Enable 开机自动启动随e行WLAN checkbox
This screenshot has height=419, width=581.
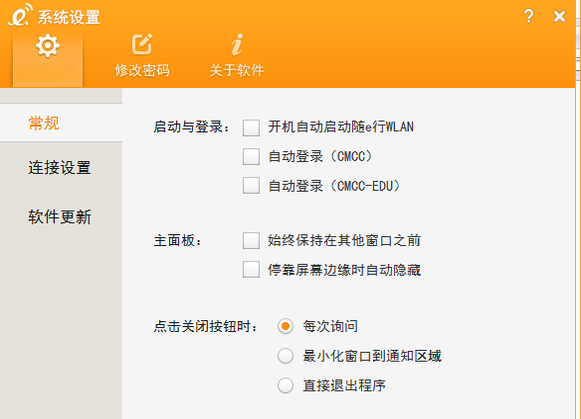point(251,127)
